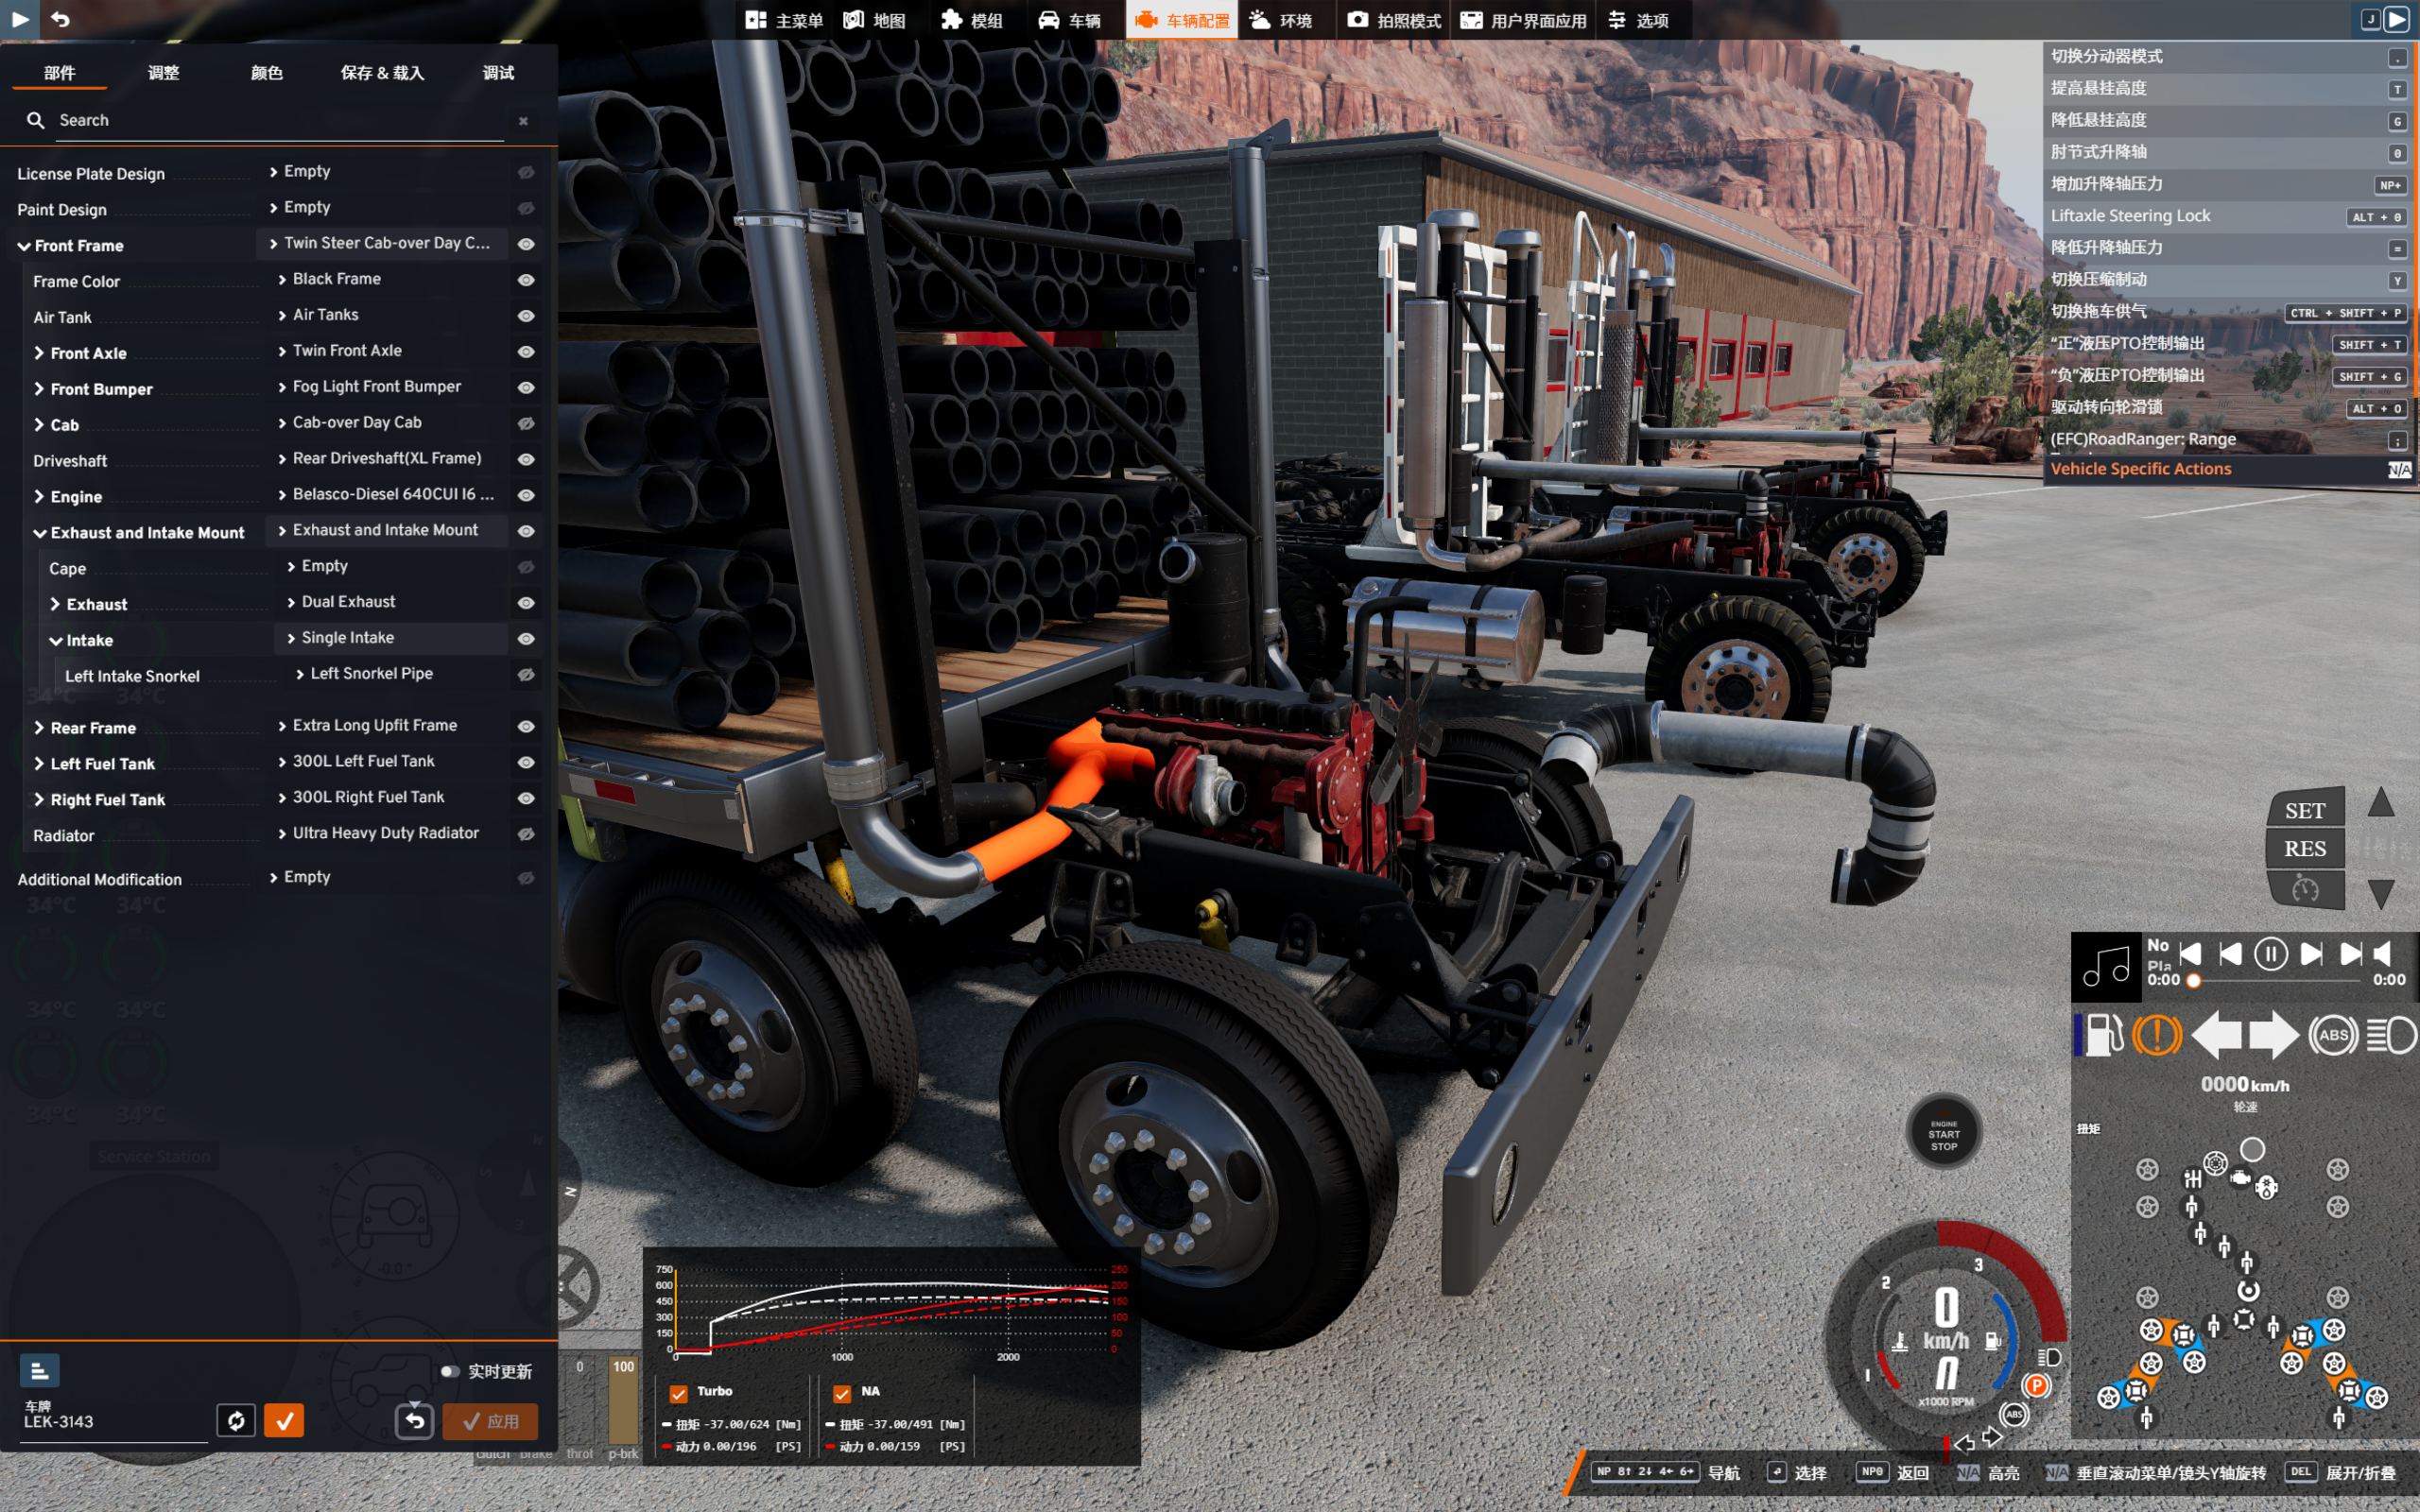Open 拍照模式 in the top menu
2420x1512 pixels.
(1394, 20)
